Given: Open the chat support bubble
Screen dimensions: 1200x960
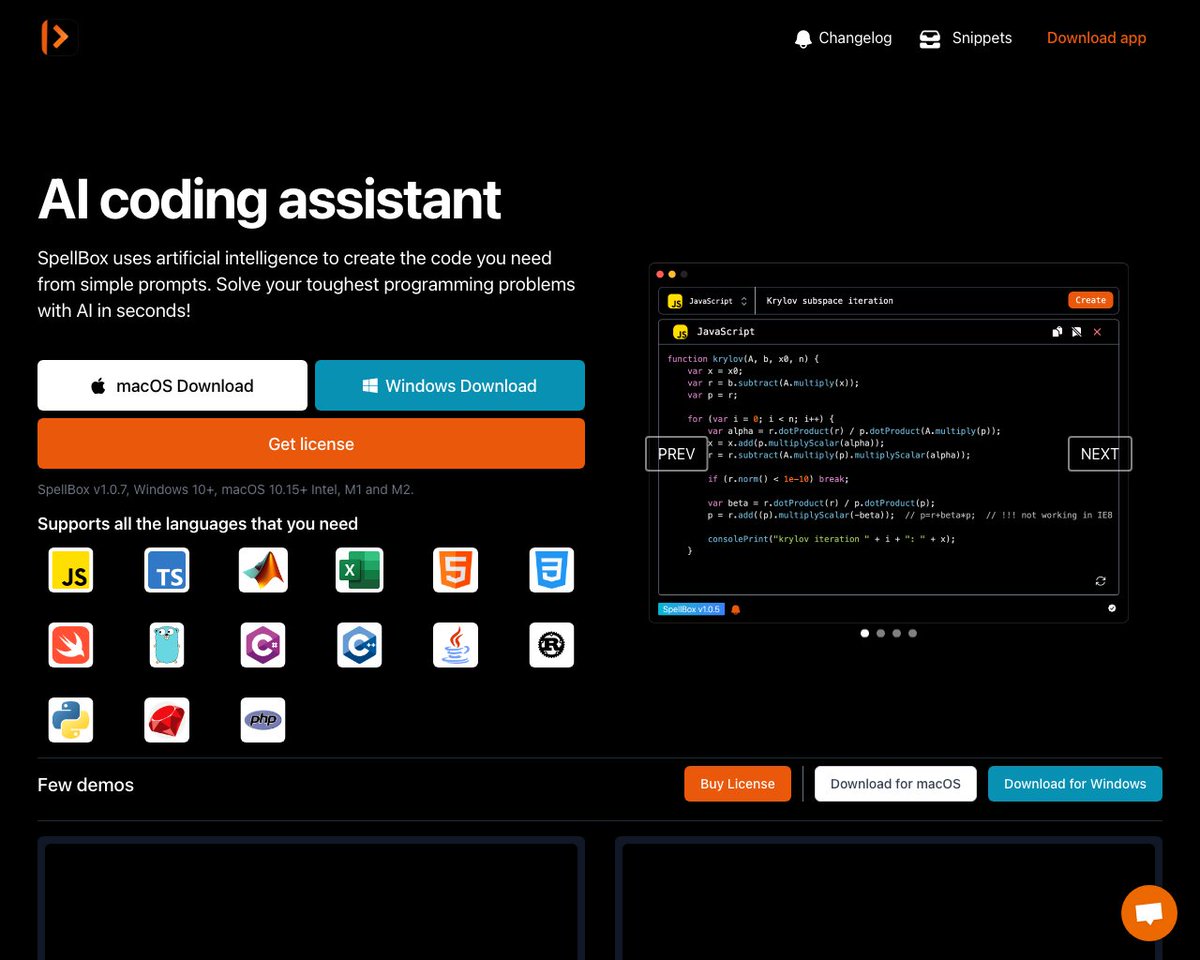Looking at the screenshot, I should [1148, 912].
